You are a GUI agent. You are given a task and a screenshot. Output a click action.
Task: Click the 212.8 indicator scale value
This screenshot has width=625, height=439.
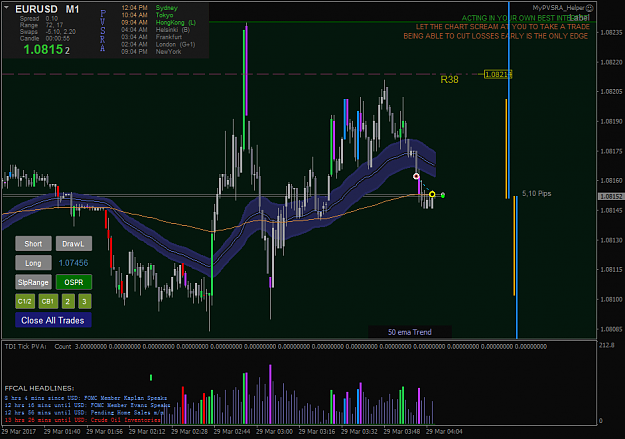click(x=606, y=345)
